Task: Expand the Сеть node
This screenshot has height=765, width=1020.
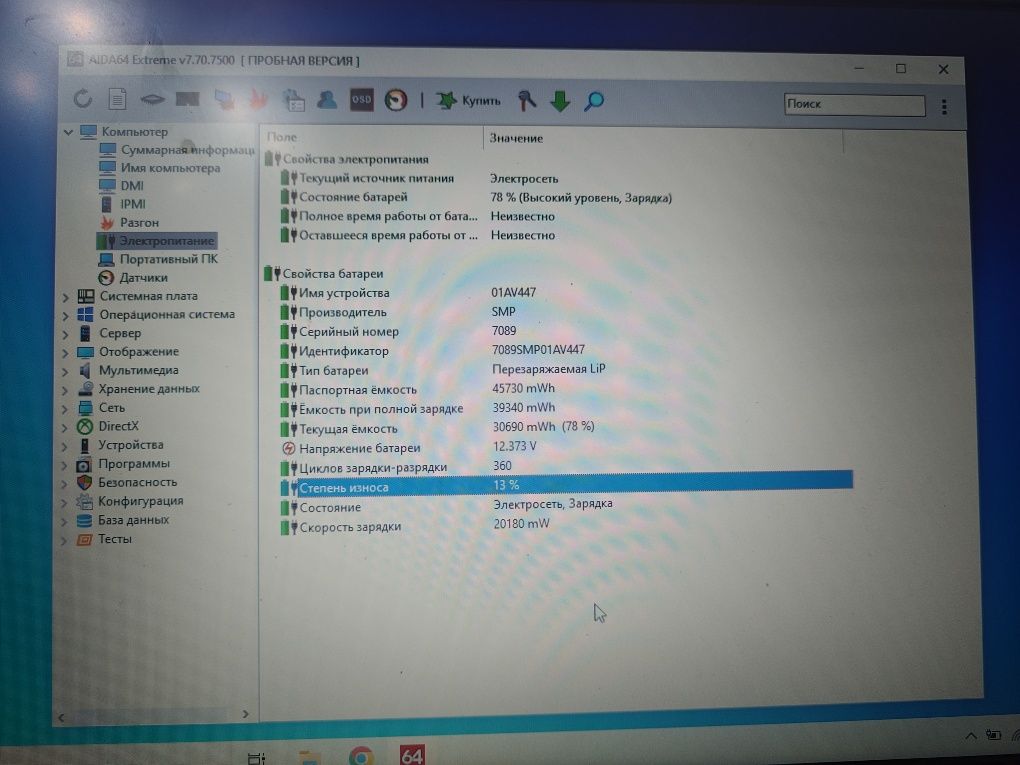Action: tap(65, 409)
